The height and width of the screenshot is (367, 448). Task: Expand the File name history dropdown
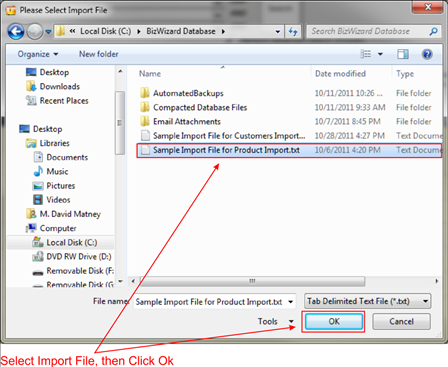point(291,302)
